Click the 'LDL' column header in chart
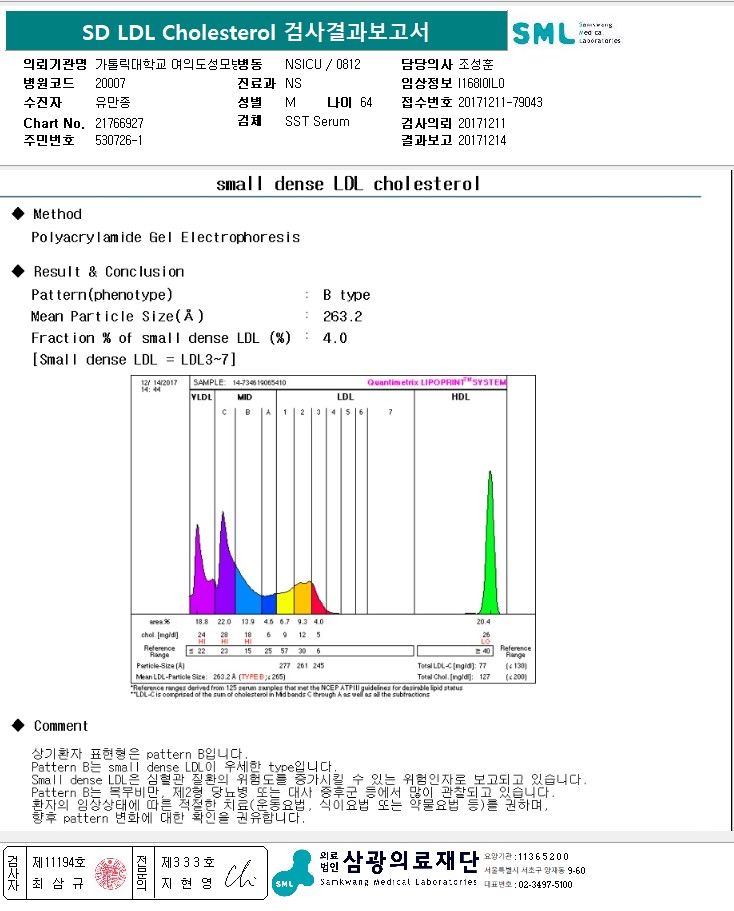This screenshot has height=911, width=734. click(345, 397)
